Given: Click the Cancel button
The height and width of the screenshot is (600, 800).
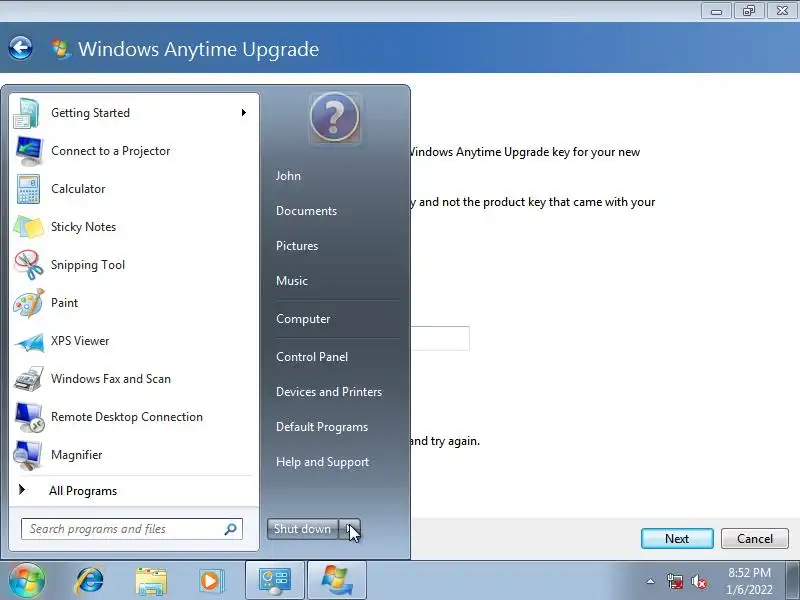Looking at the screenshot, I should (755, 539).
